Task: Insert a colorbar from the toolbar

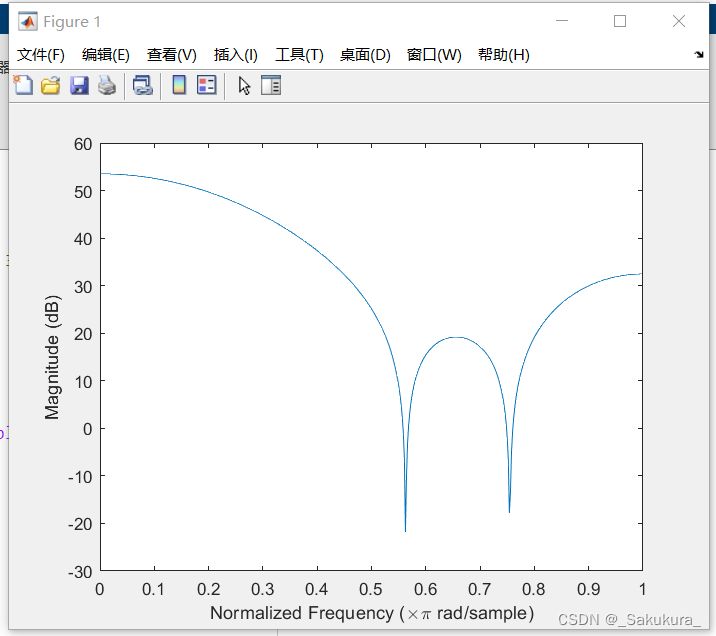Action: pyautogui.click(x=179, y=85)
